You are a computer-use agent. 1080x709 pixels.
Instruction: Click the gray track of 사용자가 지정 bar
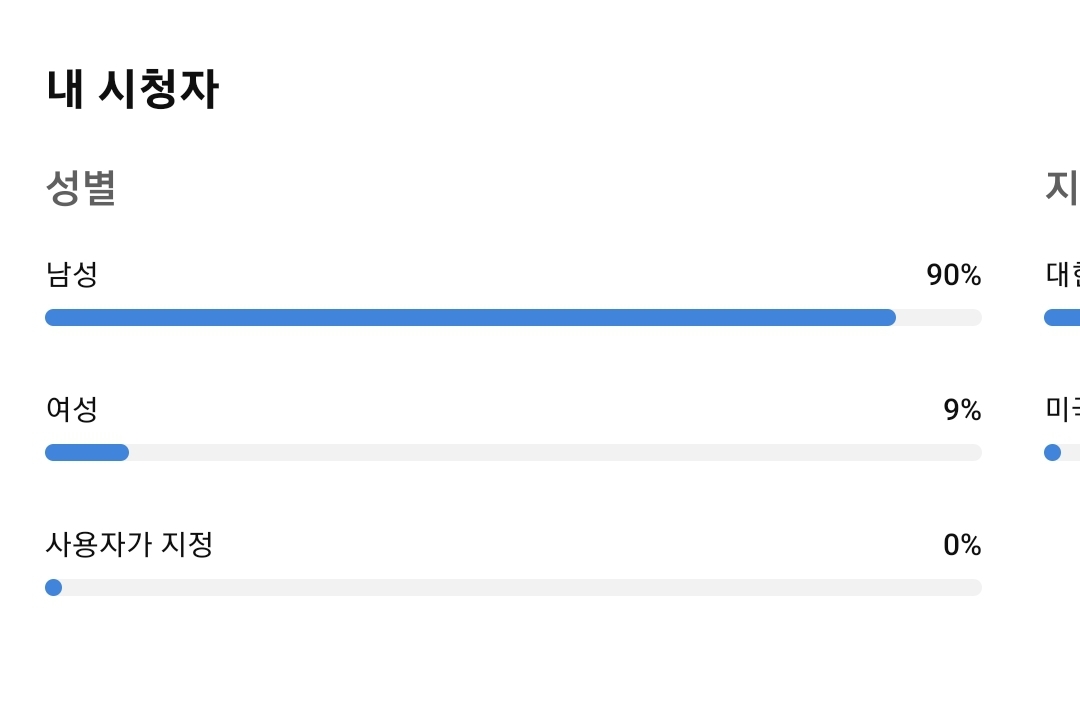520,587
